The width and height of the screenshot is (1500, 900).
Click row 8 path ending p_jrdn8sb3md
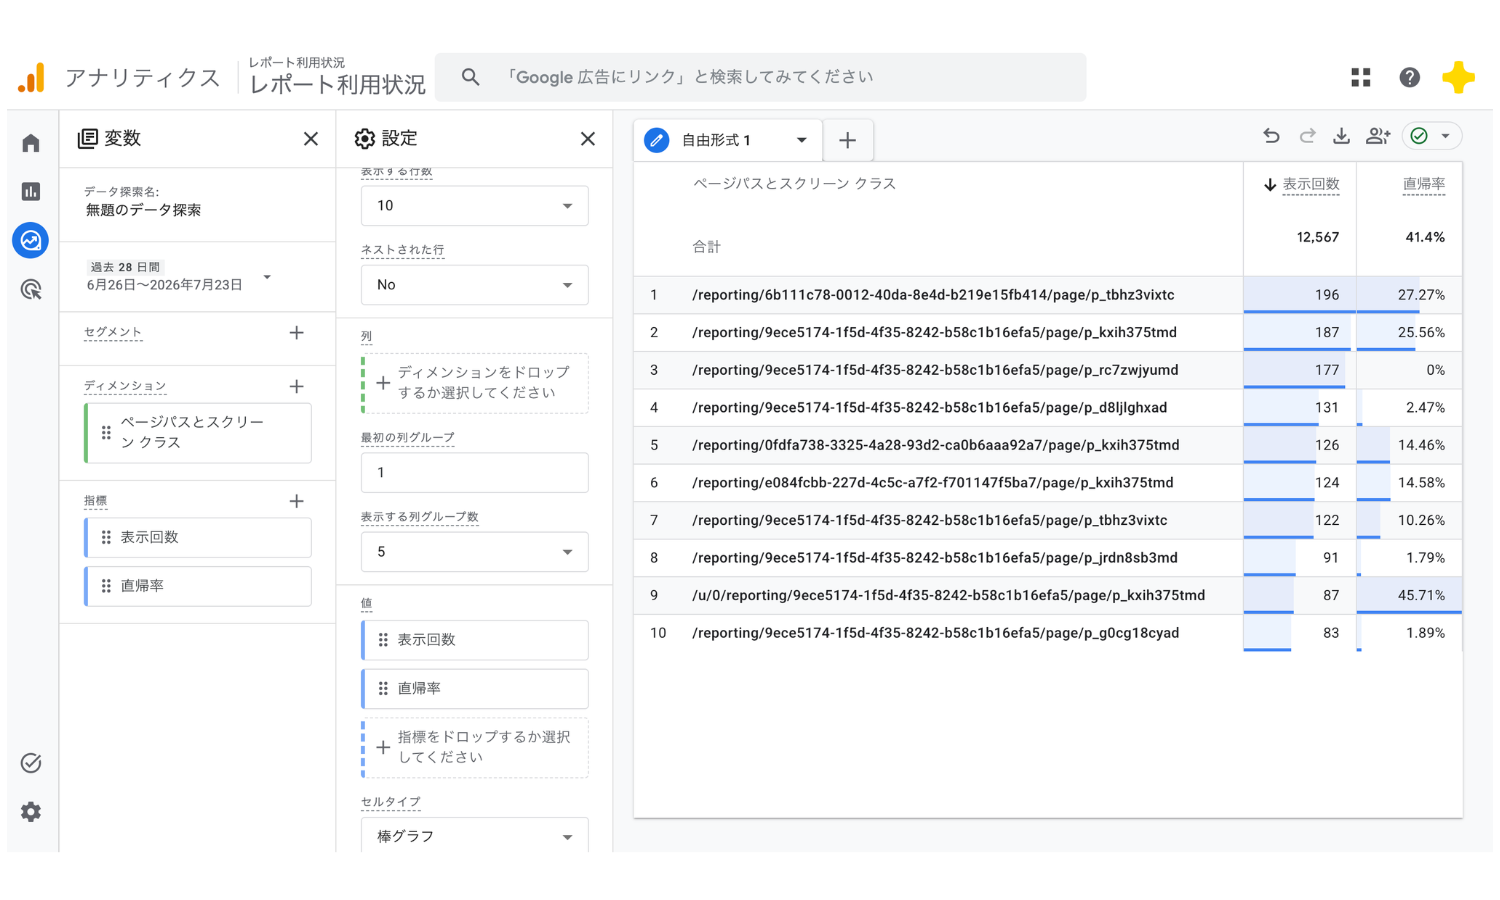point(935,558)
